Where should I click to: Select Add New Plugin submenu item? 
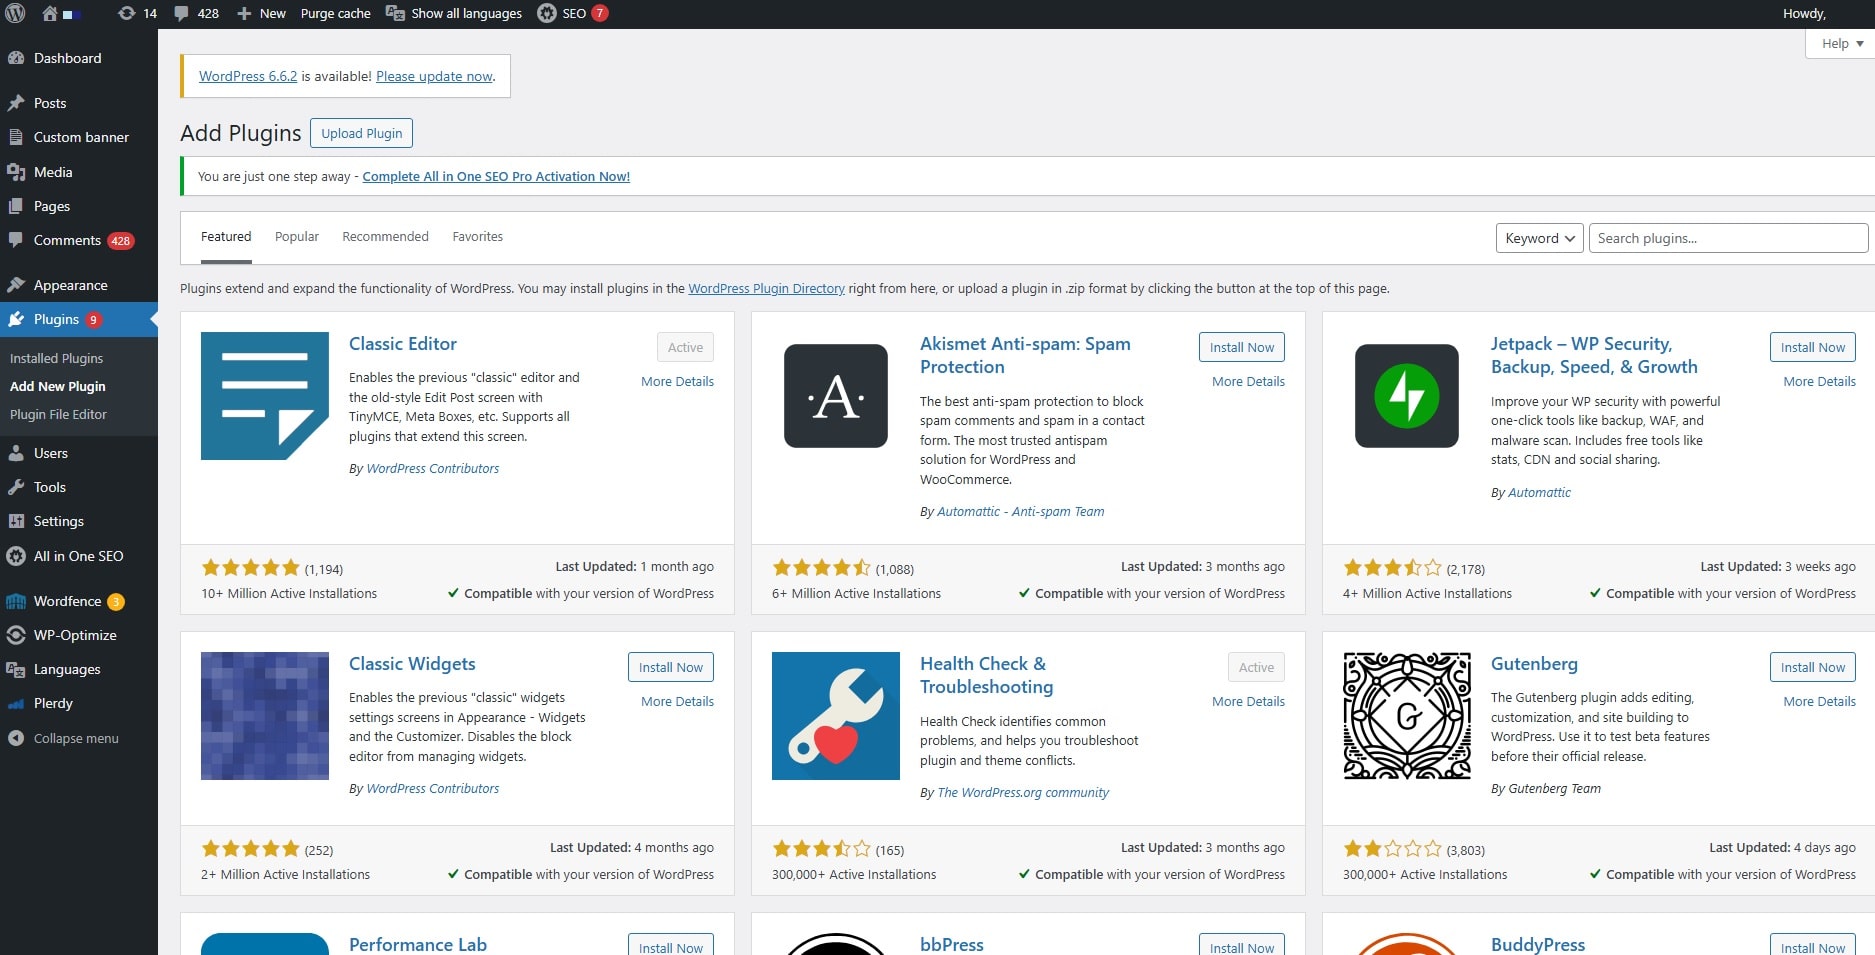pos(58,386)
